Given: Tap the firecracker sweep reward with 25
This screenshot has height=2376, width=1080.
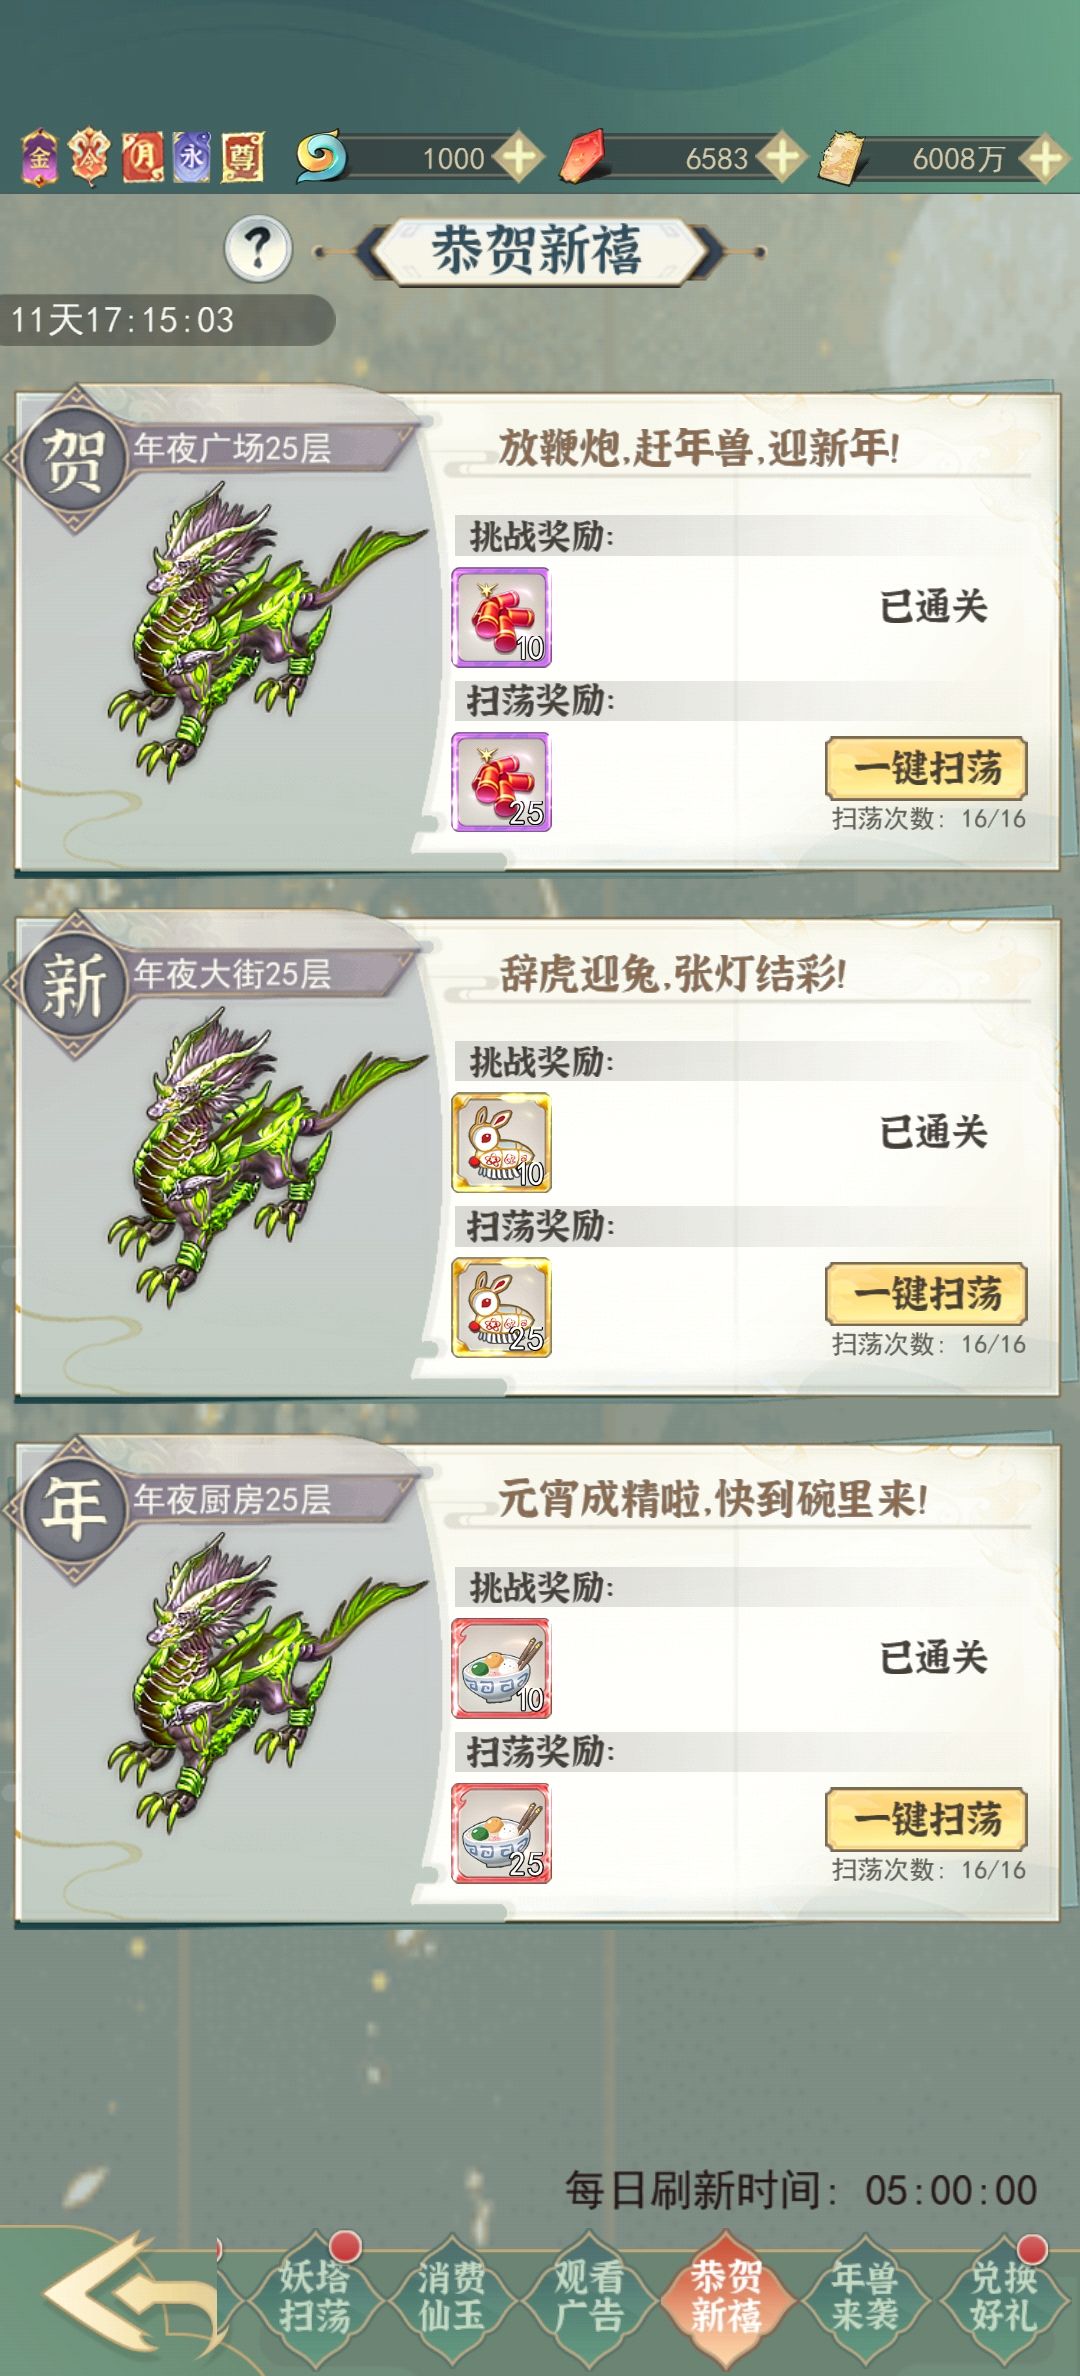Looking at the screenshot, I should pos(501,782).
